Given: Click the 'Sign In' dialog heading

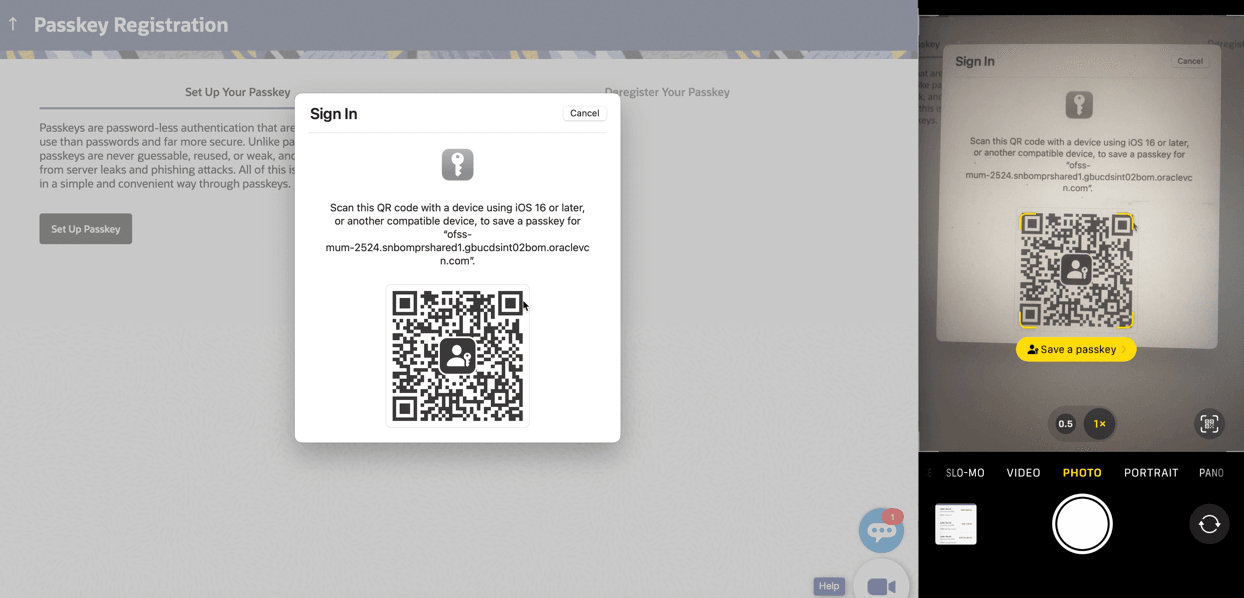Looking at the screenshot, I should [333, 114].
